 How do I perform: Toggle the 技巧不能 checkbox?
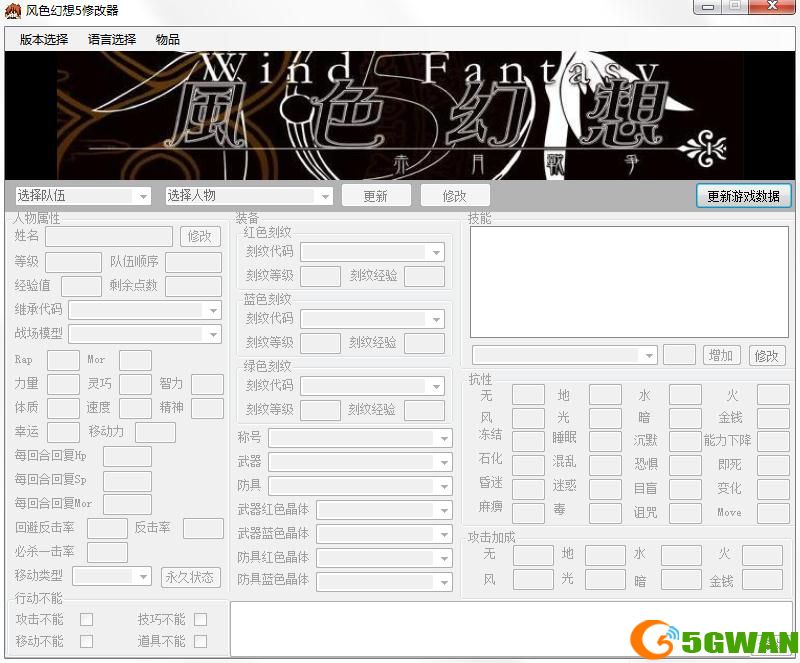point(201,620)
